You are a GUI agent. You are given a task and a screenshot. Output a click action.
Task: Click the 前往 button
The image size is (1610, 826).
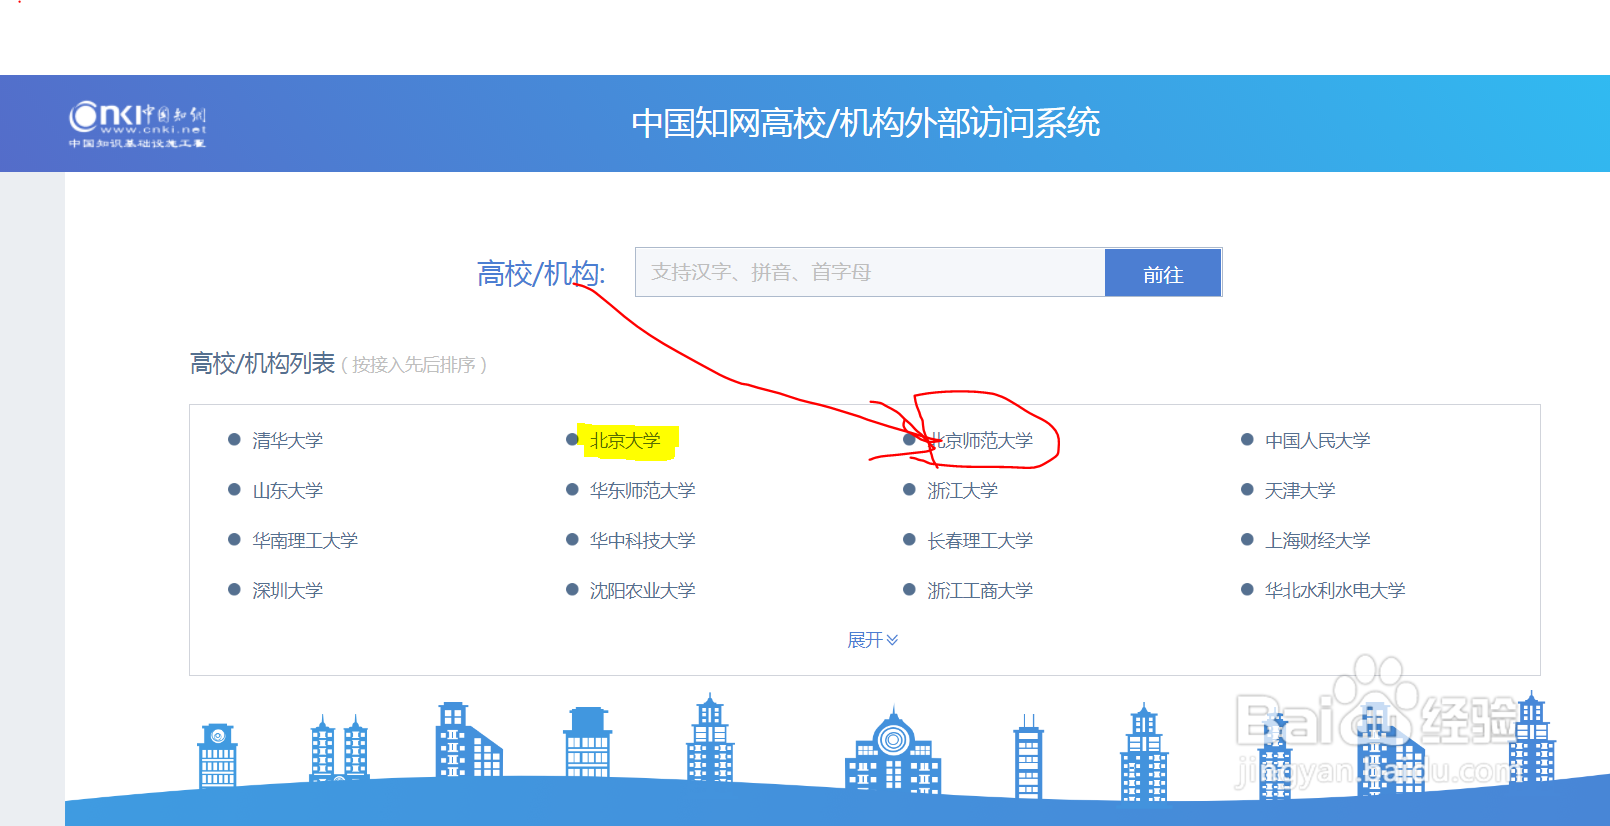(1163, 273)
